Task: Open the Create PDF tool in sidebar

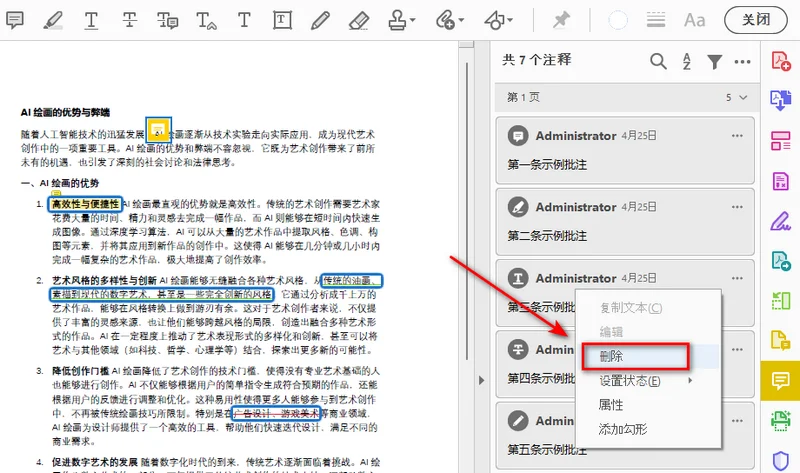Action: (780, 61)
